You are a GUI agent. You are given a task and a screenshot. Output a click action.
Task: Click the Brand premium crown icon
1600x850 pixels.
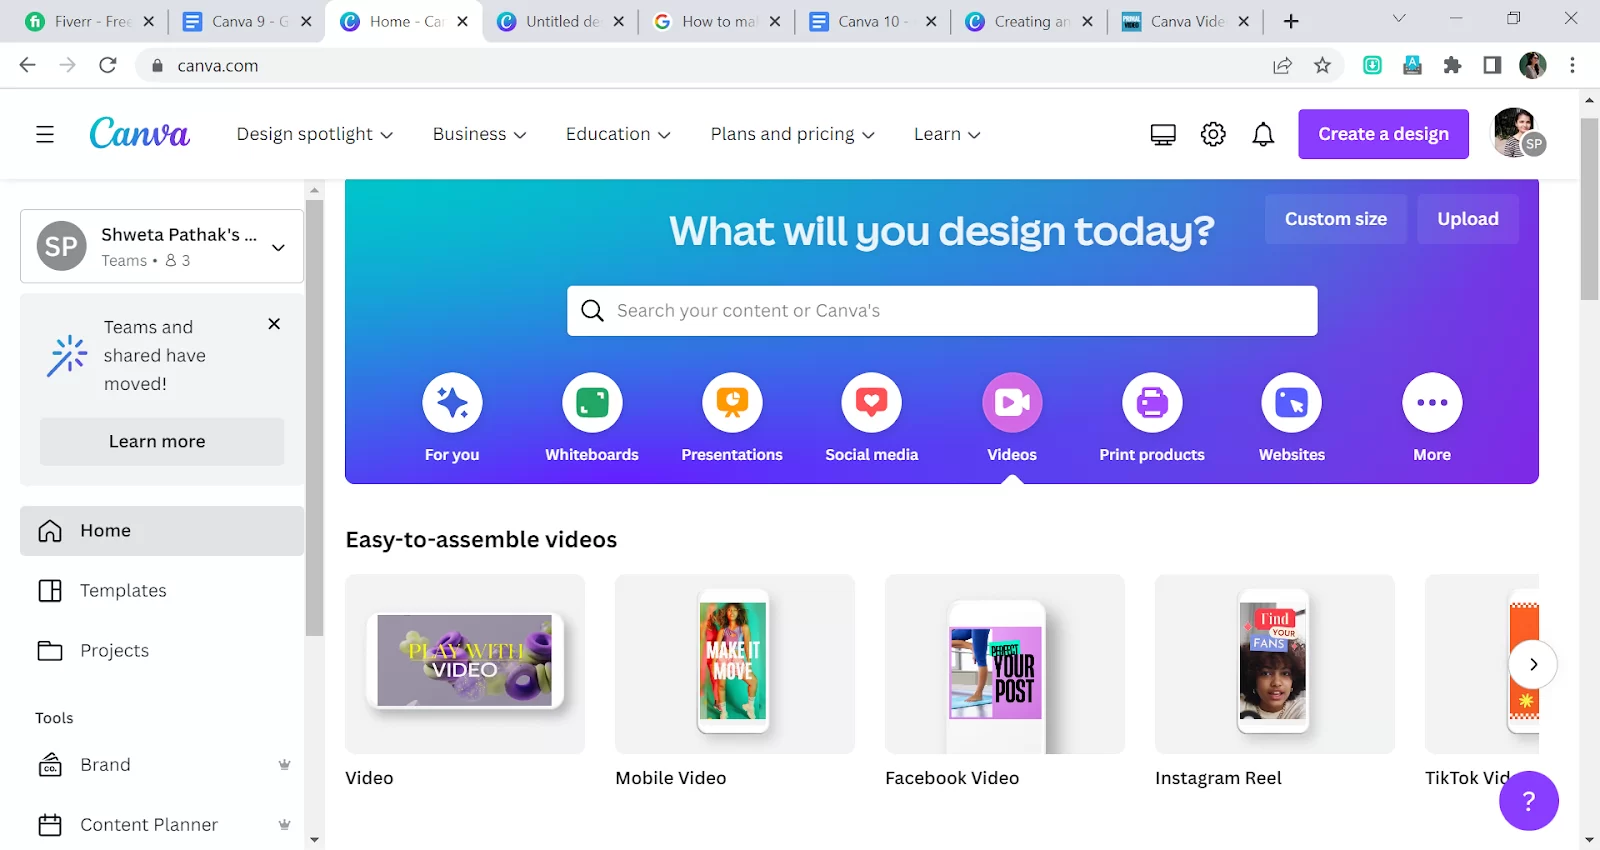(284, 765)
